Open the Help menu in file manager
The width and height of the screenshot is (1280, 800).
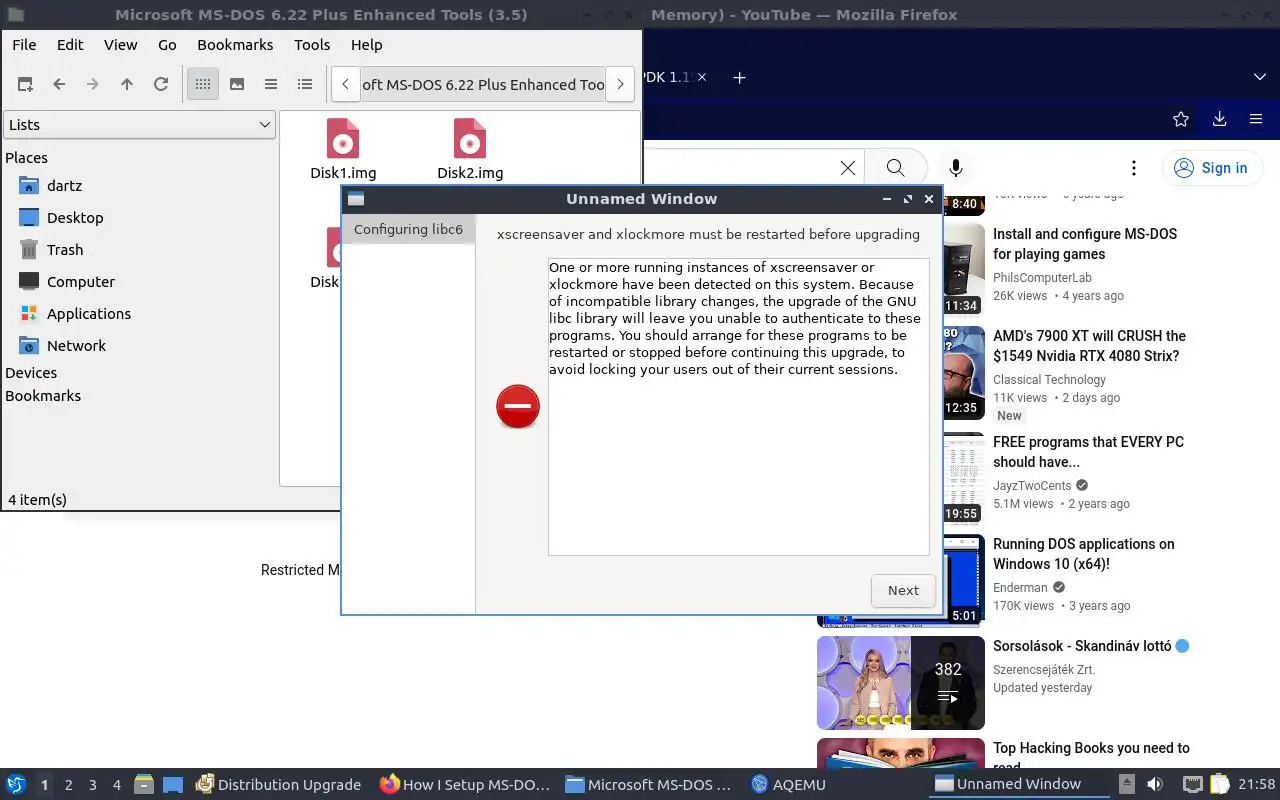click(366, 45)
